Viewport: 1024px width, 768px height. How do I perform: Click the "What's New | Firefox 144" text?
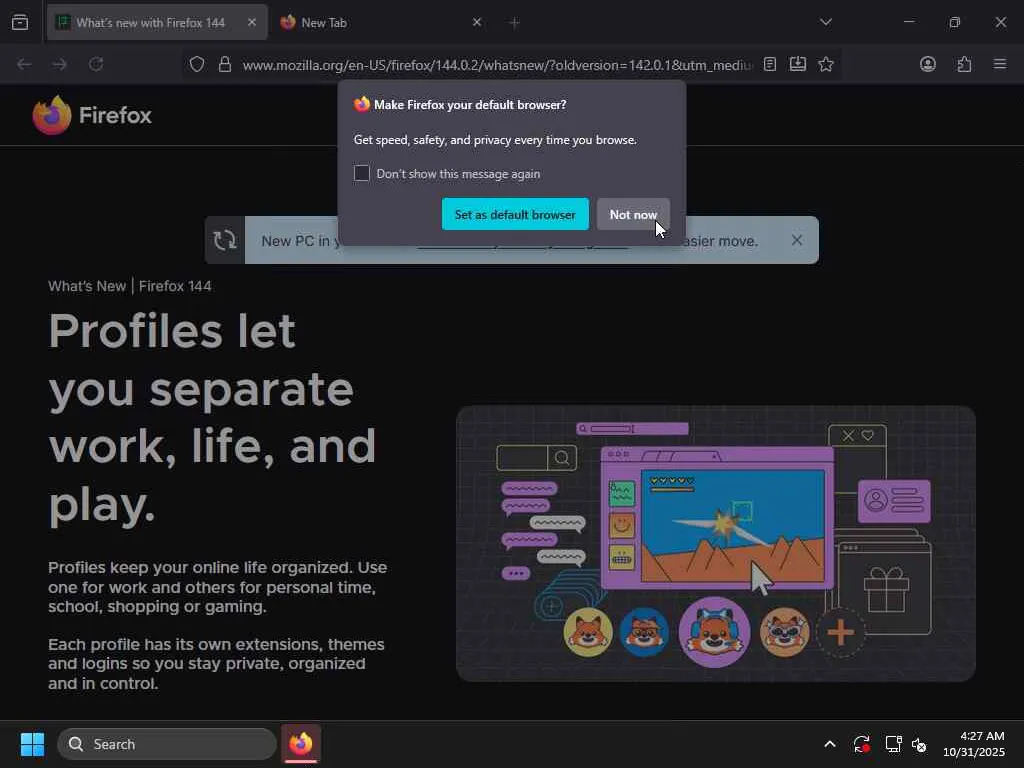tap(129, 286)
